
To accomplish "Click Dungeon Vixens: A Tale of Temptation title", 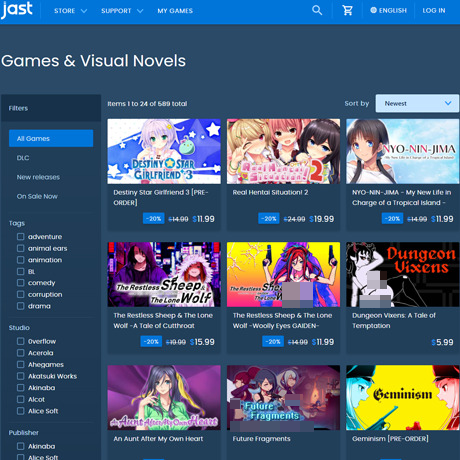I will pyautogui.click(x=394, y=320).
